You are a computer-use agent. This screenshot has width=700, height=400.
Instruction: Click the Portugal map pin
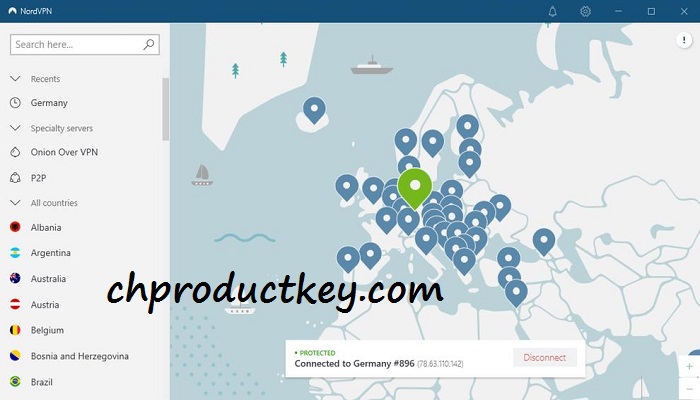coord(348,259)
